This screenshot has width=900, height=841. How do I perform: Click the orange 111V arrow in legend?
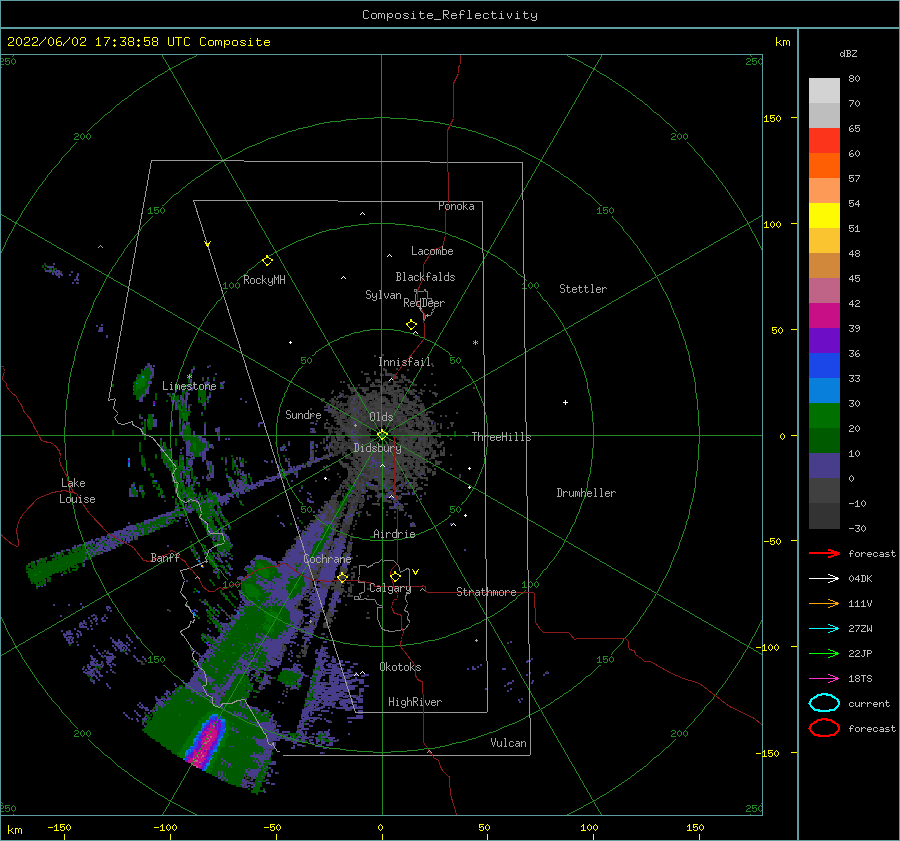(824, 603)
